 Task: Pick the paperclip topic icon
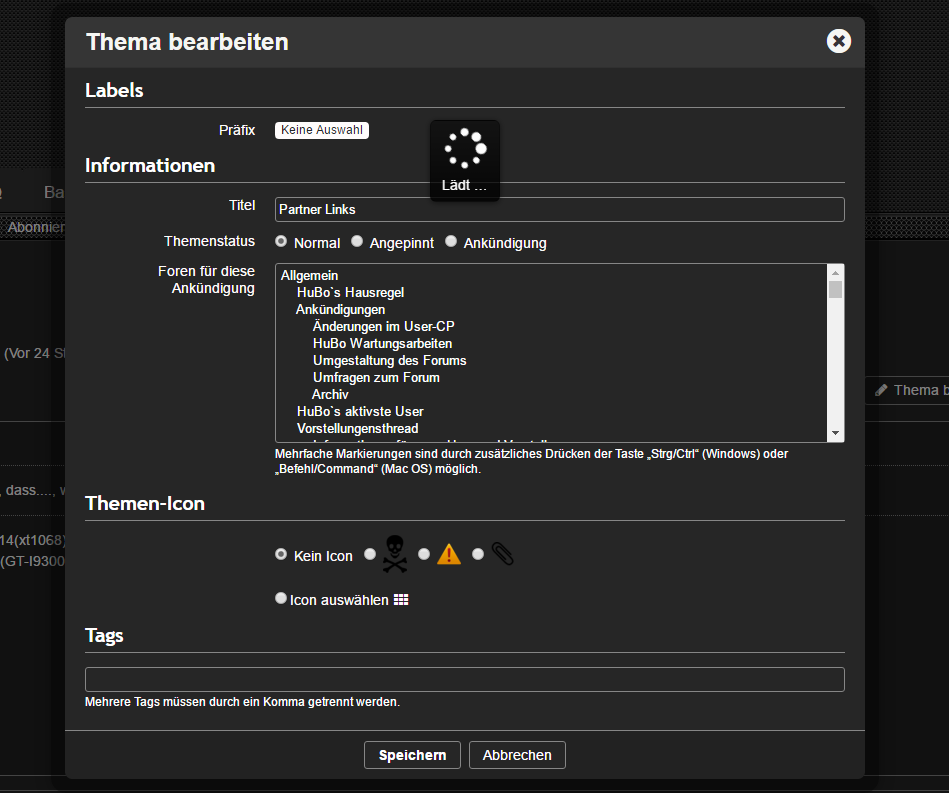click(479, 554)
